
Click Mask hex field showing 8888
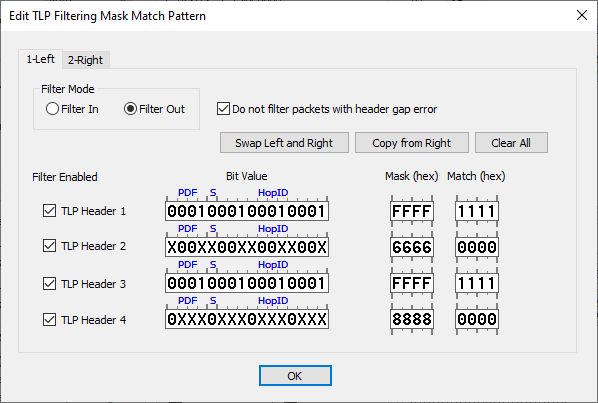[x=412, y=319]
